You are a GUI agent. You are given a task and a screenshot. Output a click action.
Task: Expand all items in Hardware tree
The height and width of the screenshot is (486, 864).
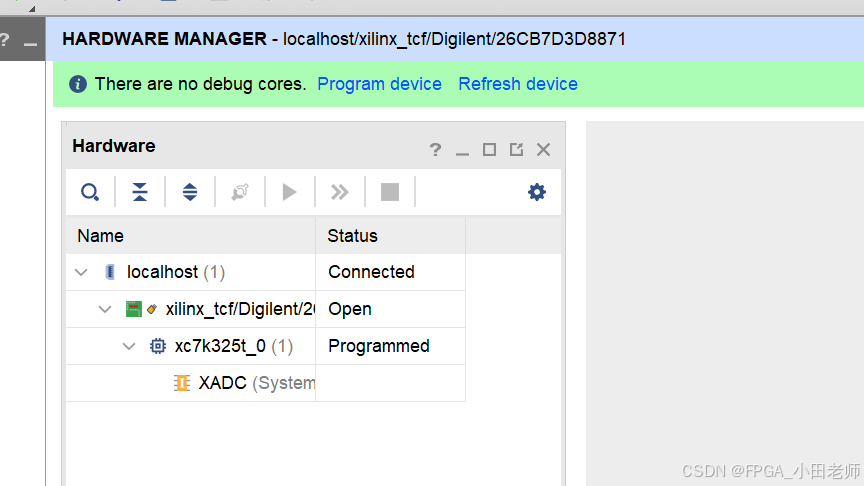pyautogui.click(x=190, y=192)
